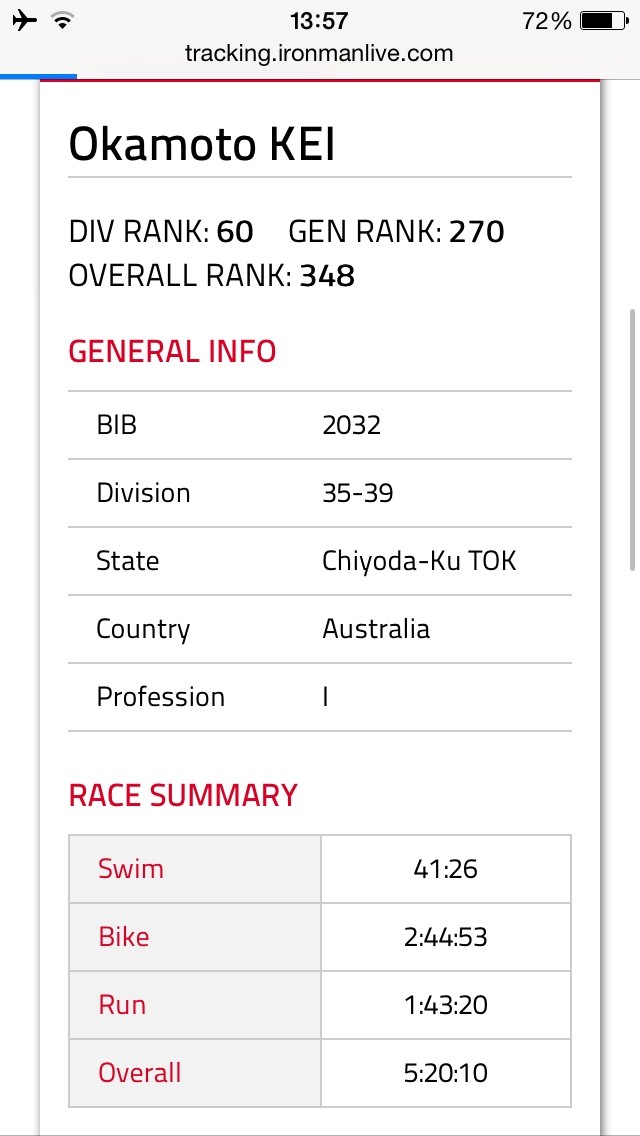This screenshot has width=640, height=1136.
Task: Tap the overall time 5:20:10
Action: 446,1072
